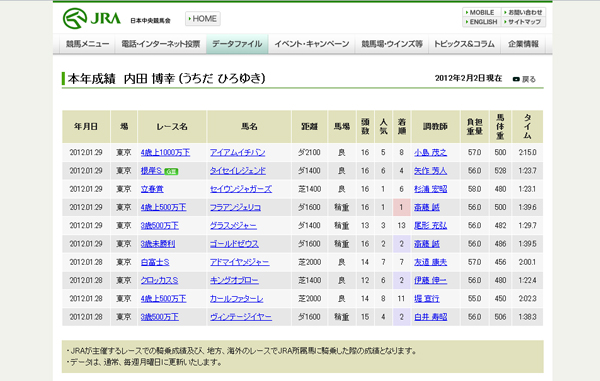The image size is (600, 381).
Task: Open trainer 堀 宣行
Action: click(427, 299)
